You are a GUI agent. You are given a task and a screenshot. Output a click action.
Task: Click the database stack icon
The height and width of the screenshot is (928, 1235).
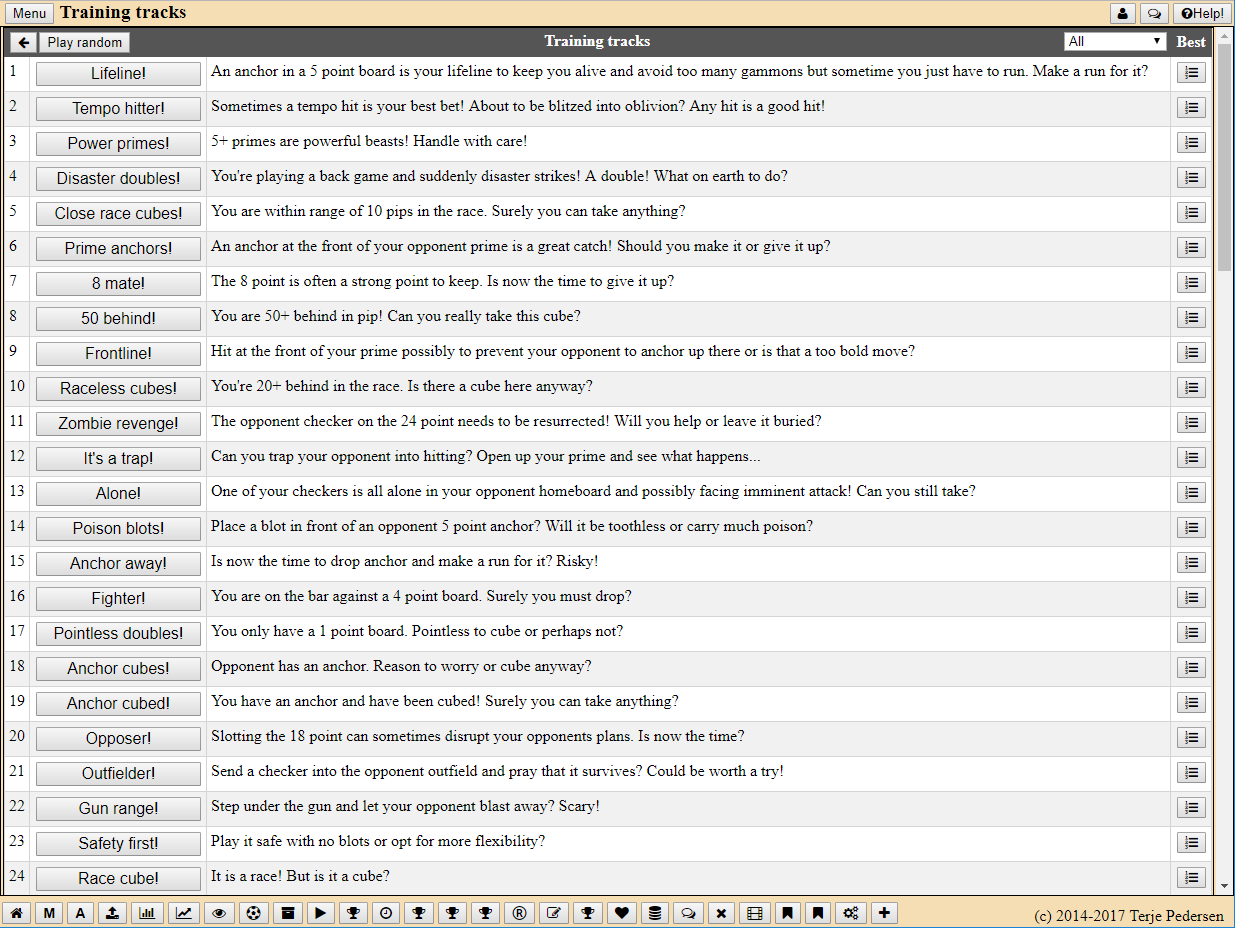click(655, 913)
